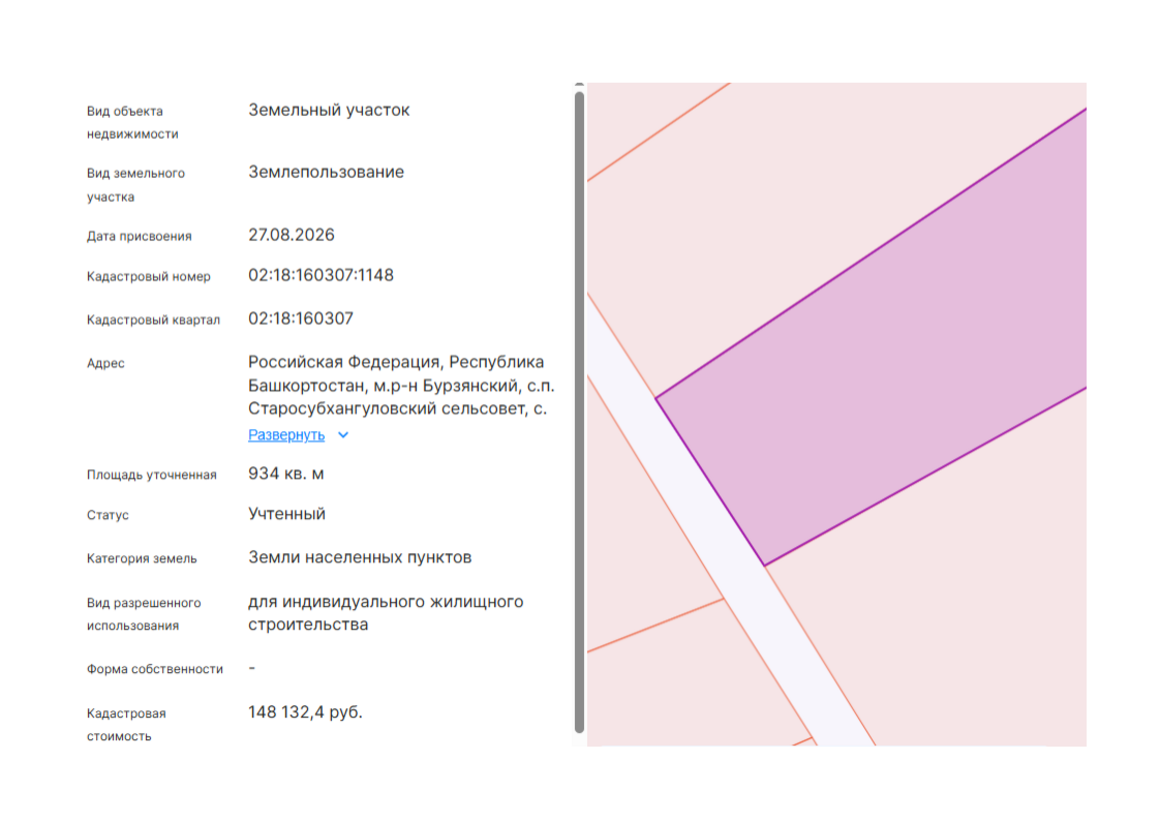Click the Форма собственности label
Screen dimensions: 1160x820
[155, 669]
